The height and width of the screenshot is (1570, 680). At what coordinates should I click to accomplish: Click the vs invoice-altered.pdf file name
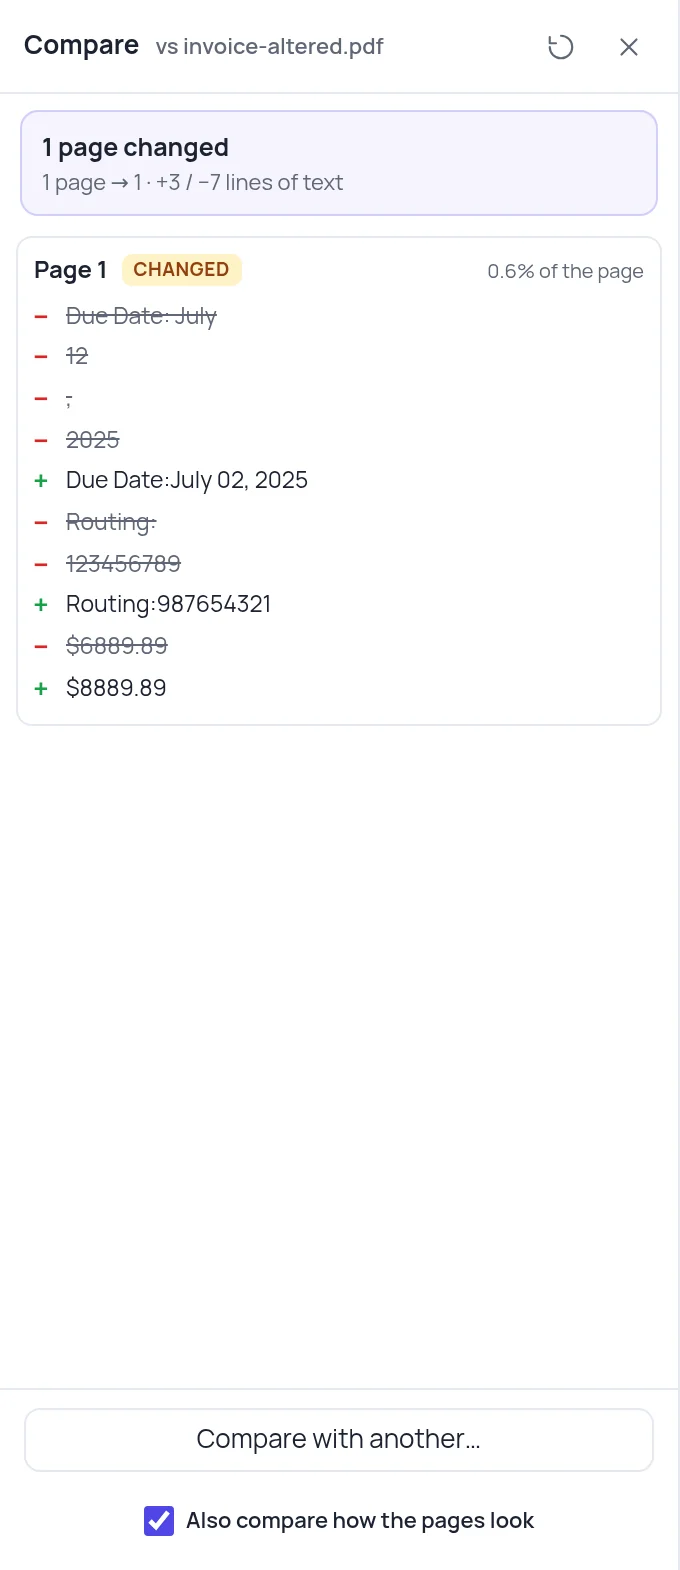269,47
